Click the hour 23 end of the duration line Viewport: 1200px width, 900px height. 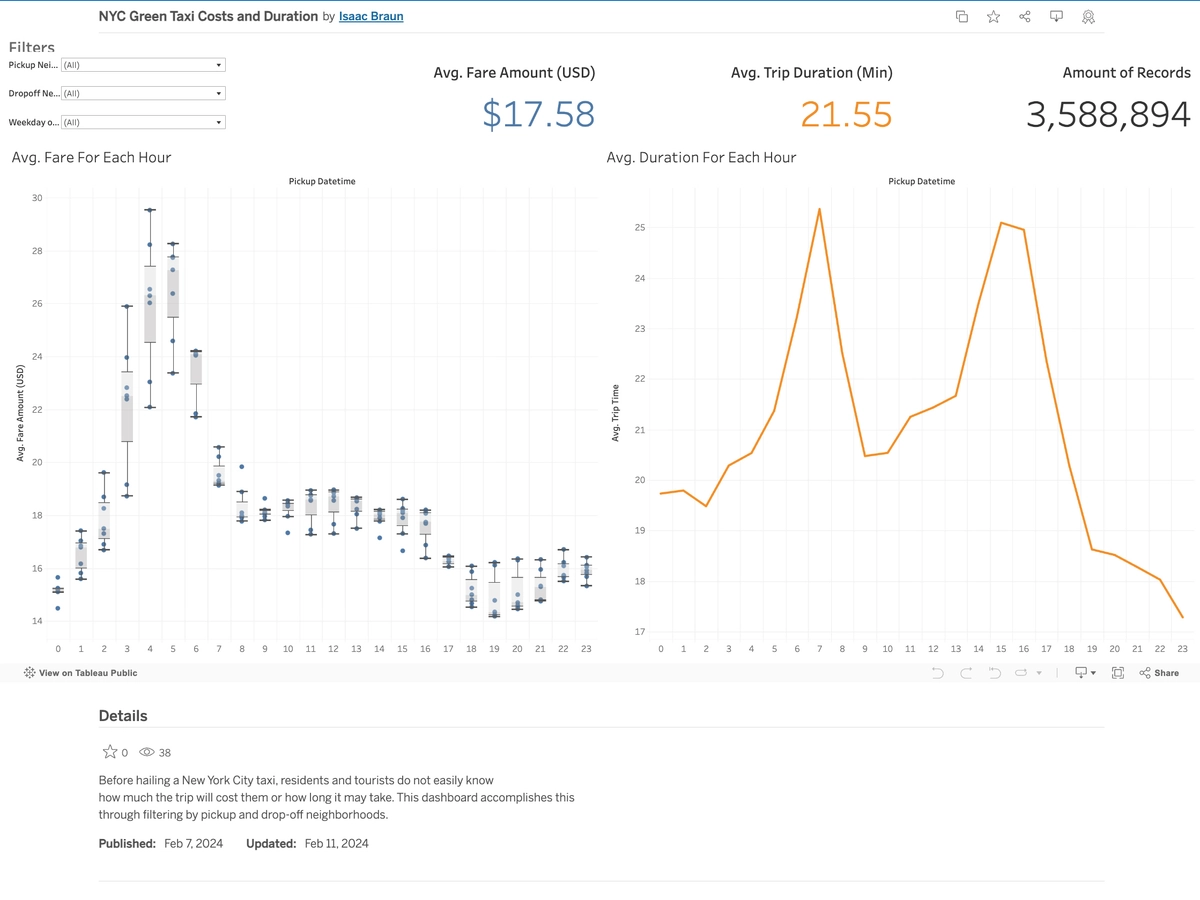(x=1183, y=617)
